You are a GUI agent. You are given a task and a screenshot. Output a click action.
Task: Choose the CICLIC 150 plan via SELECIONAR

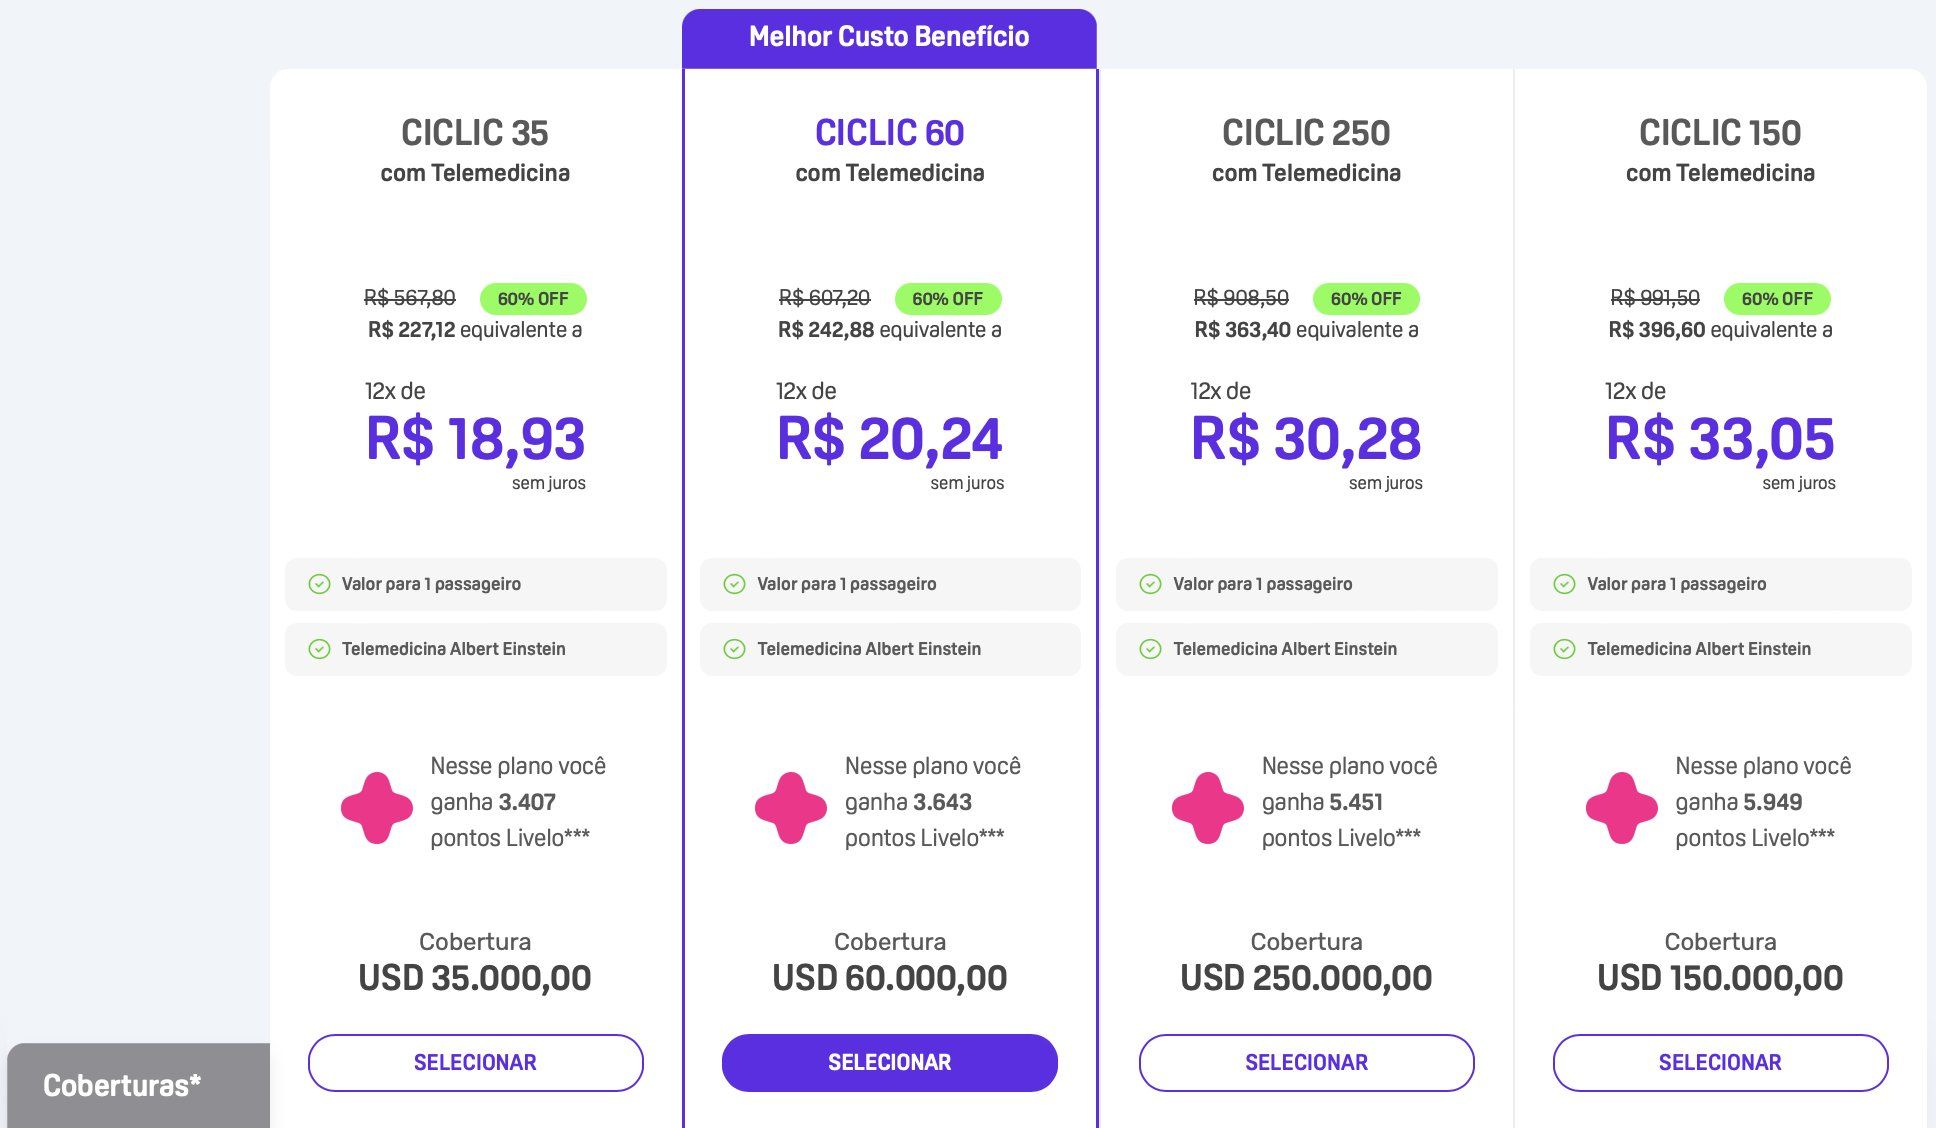pos(1721,1063)
